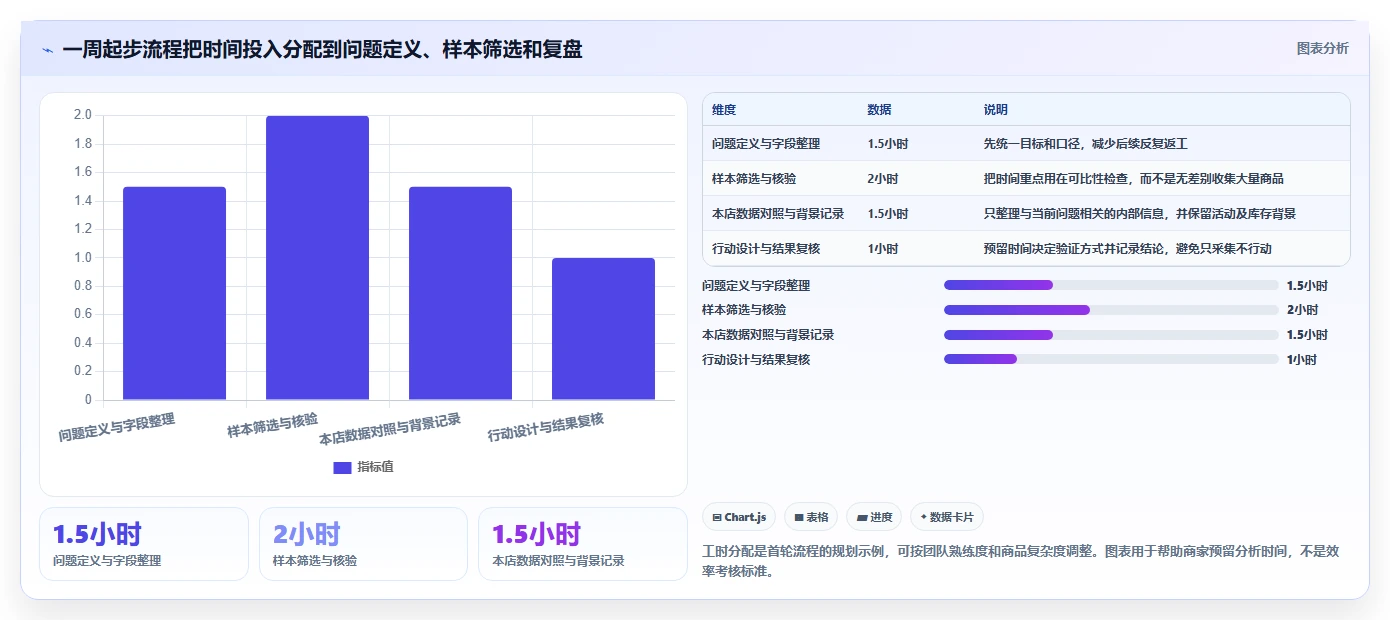The width and height of the screenshot is (1390, 620).
Task: Toggle the 指标值 legend color box
Action: 342,467
